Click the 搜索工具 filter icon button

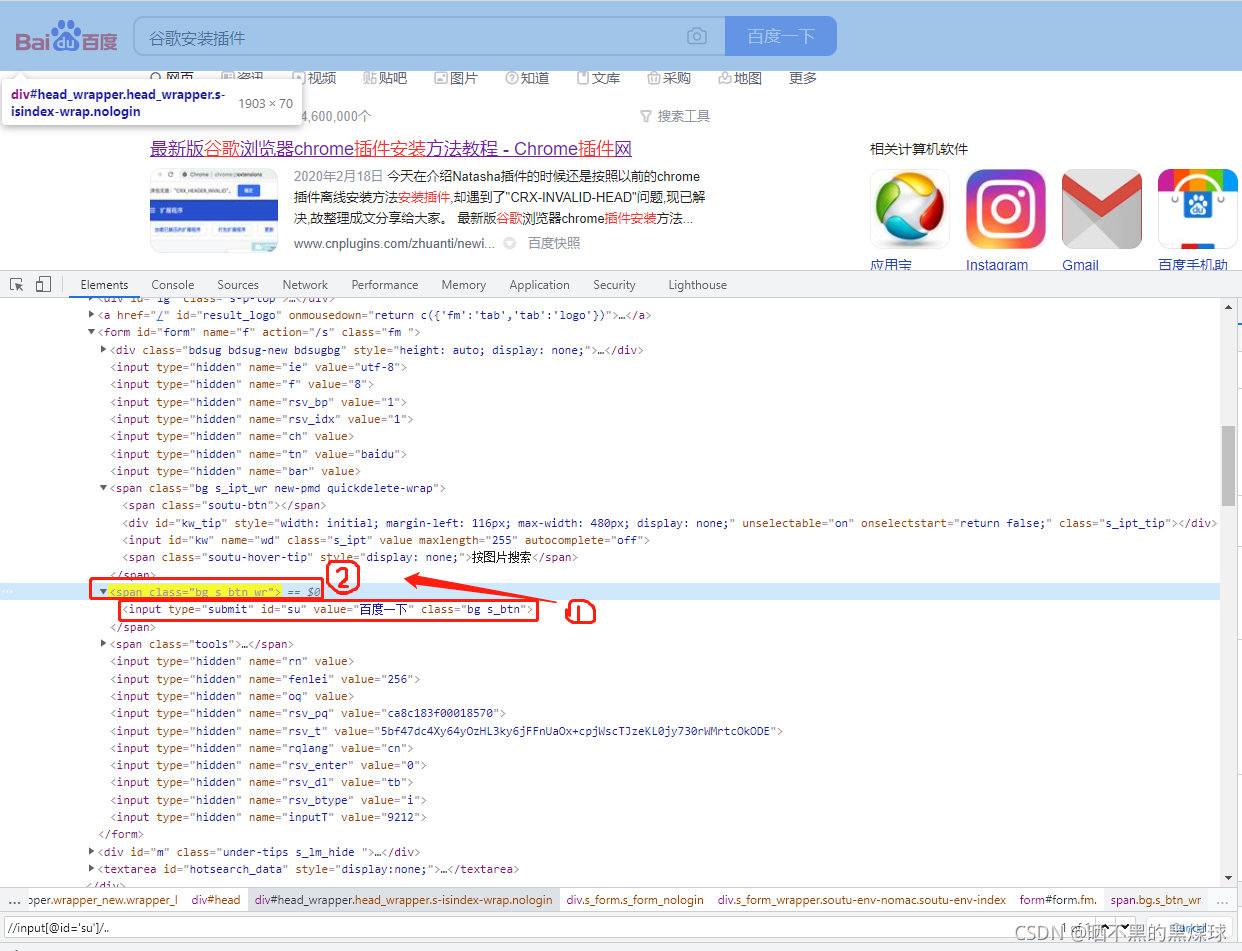(x=675, y=116)
